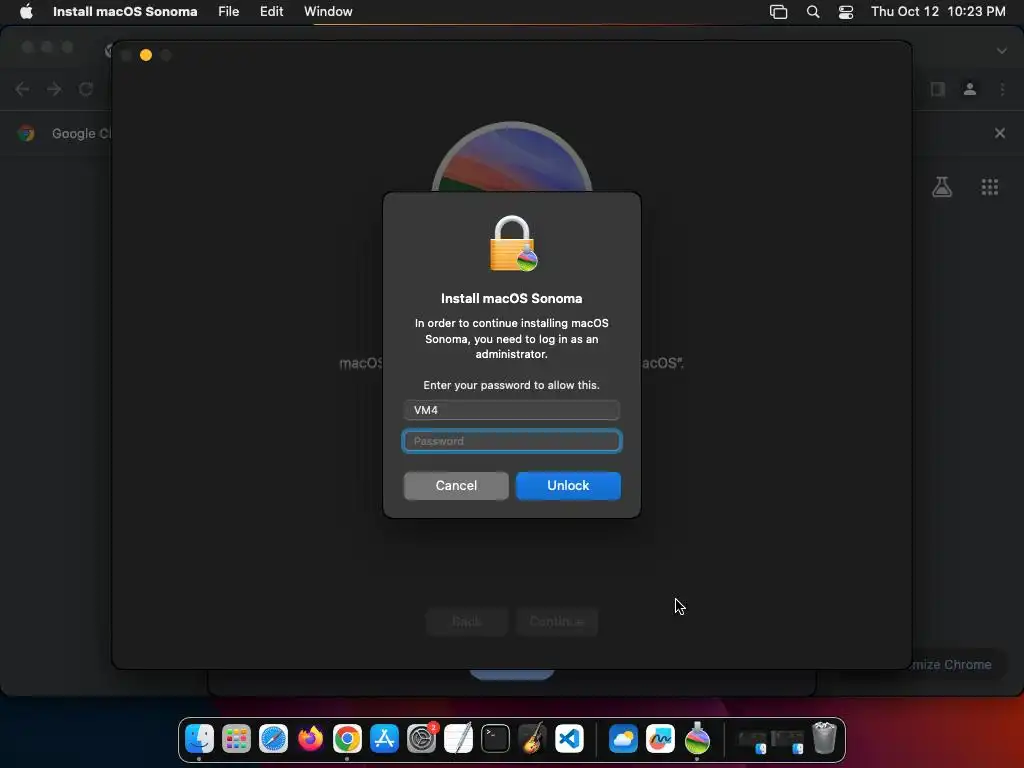1024x768 pixels.
Task: Open App Store from the Dock
Action: [x=384, y=739]
